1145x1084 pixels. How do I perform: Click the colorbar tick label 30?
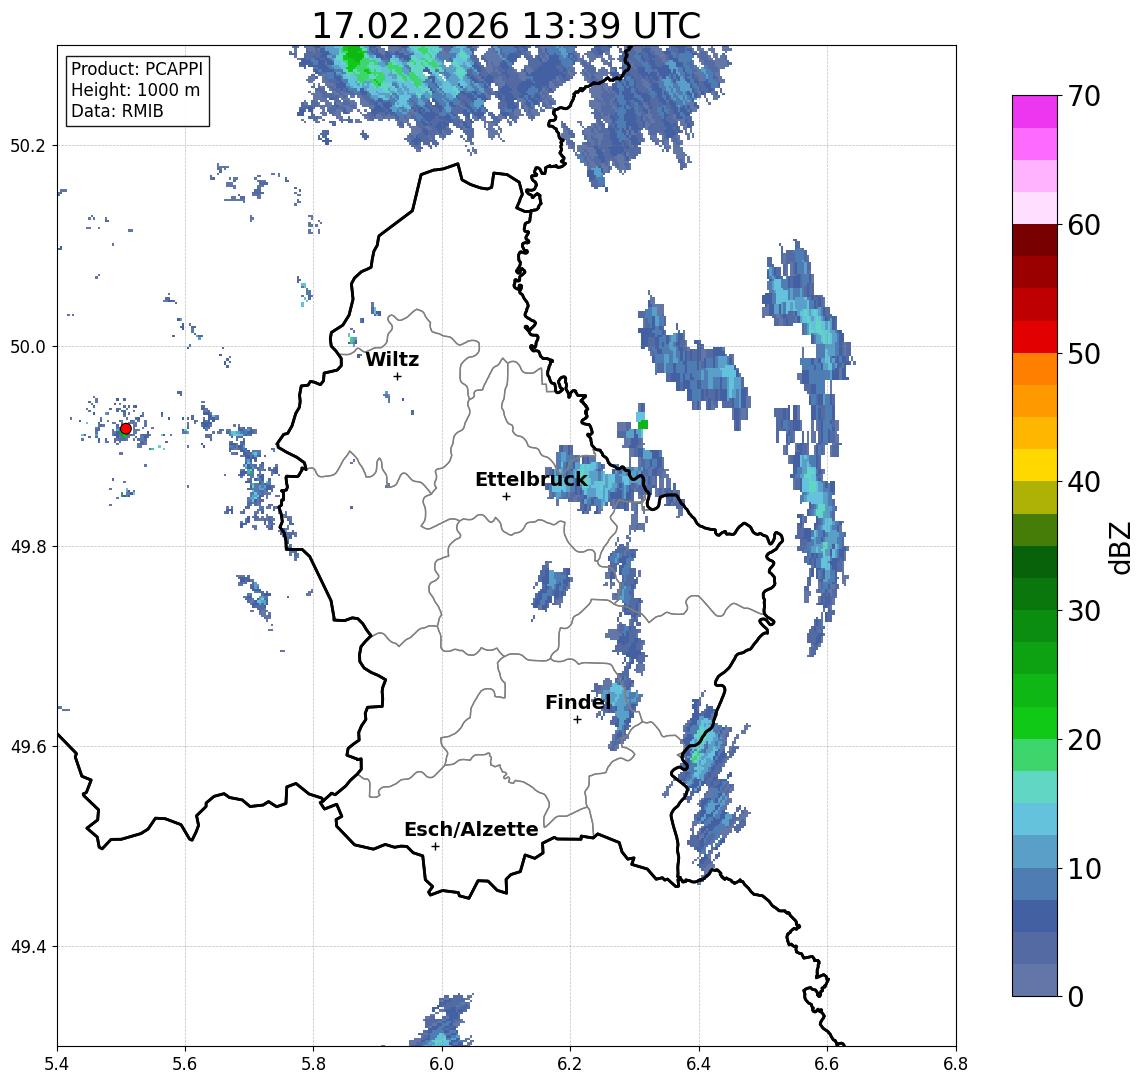click(x=1084, y=611)
